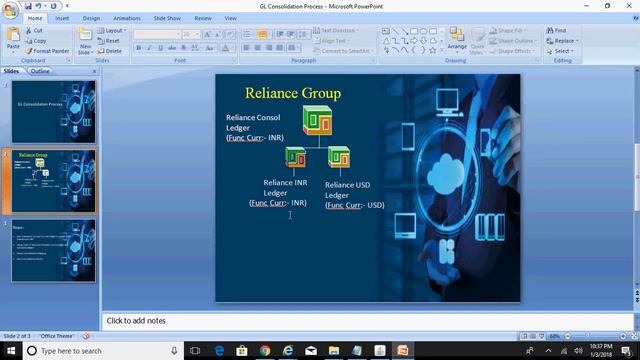Align text left in Paragraph group
The image size is (640, 360).
247,48
